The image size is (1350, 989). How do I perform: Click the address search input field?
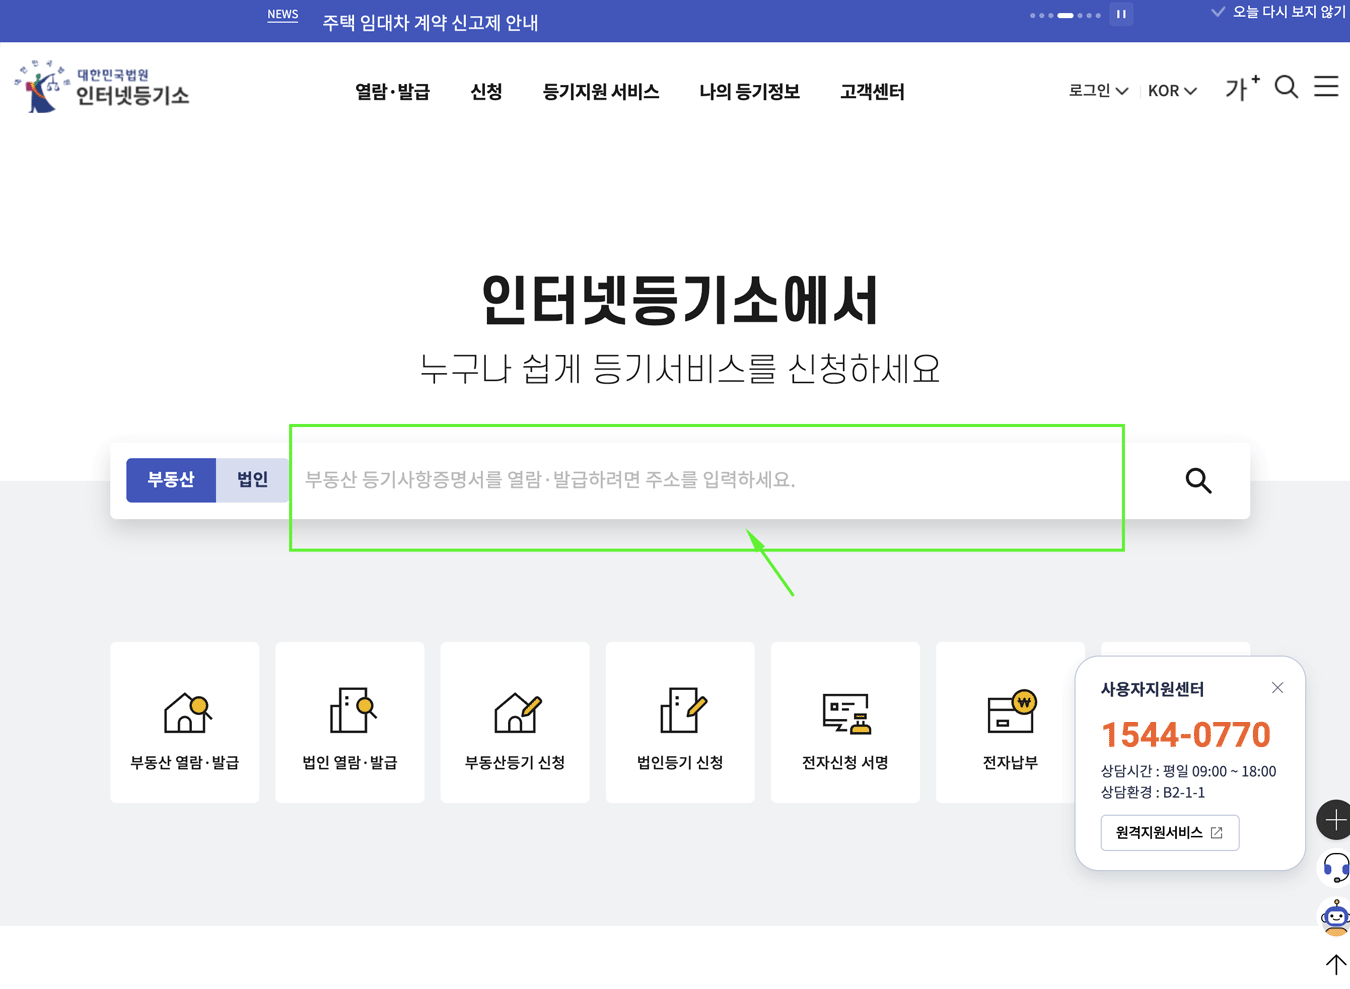(700, 481)
